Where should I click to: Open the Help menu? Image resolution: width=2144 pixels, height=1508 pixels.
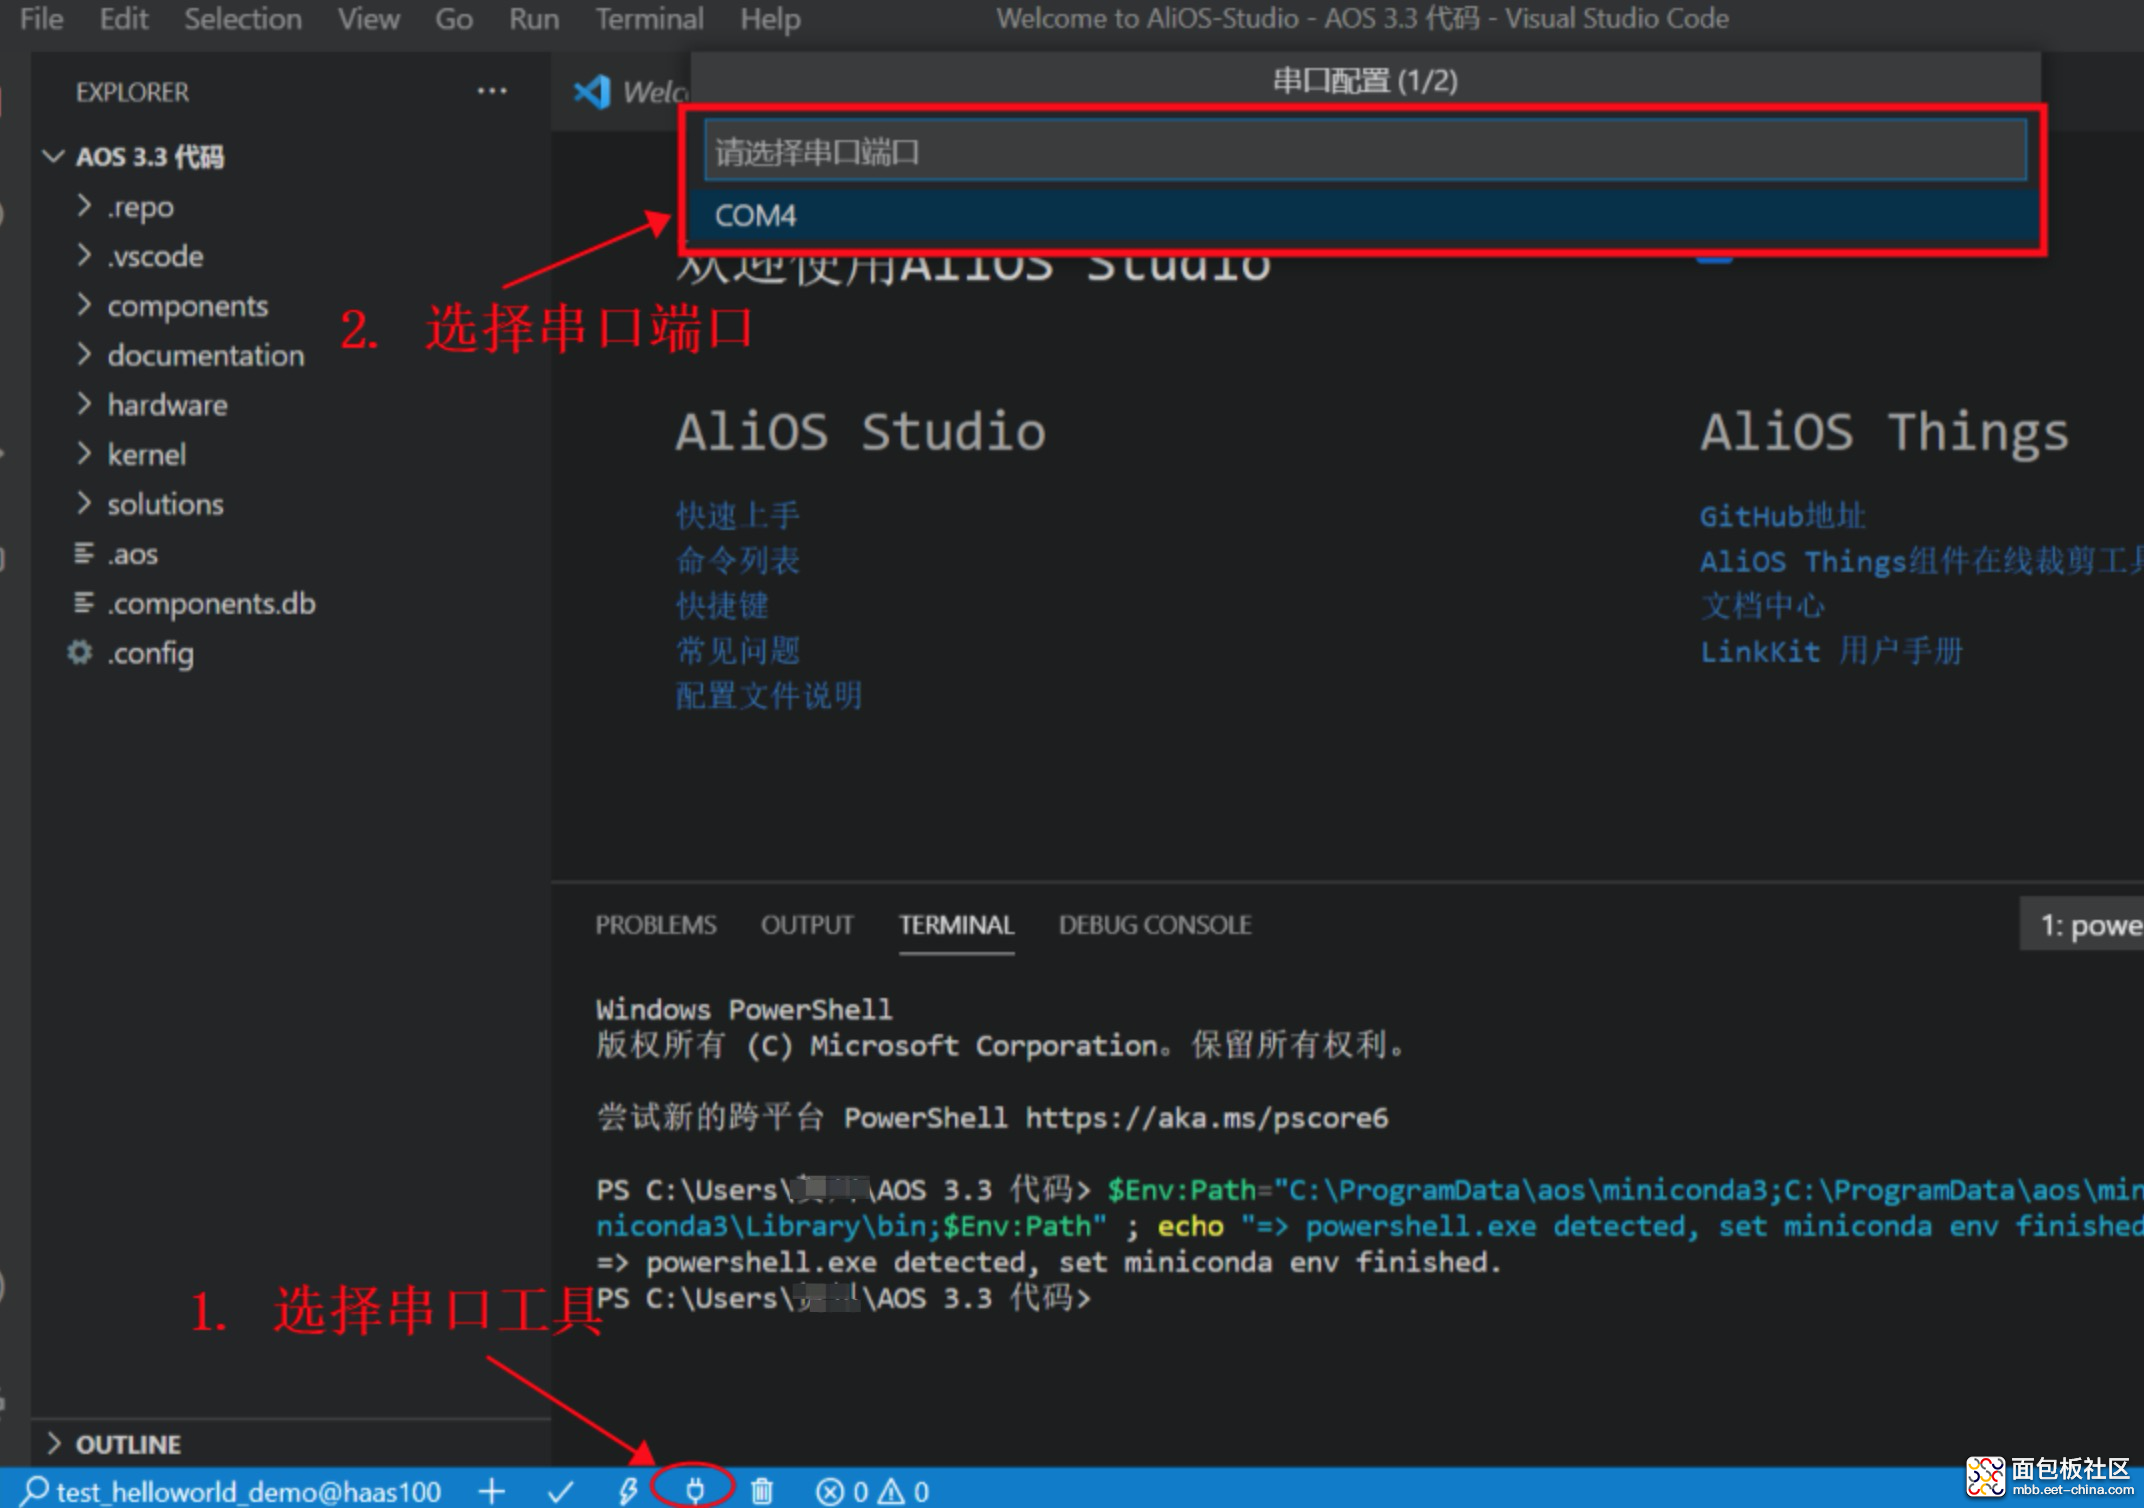click(x=770, y=19)
